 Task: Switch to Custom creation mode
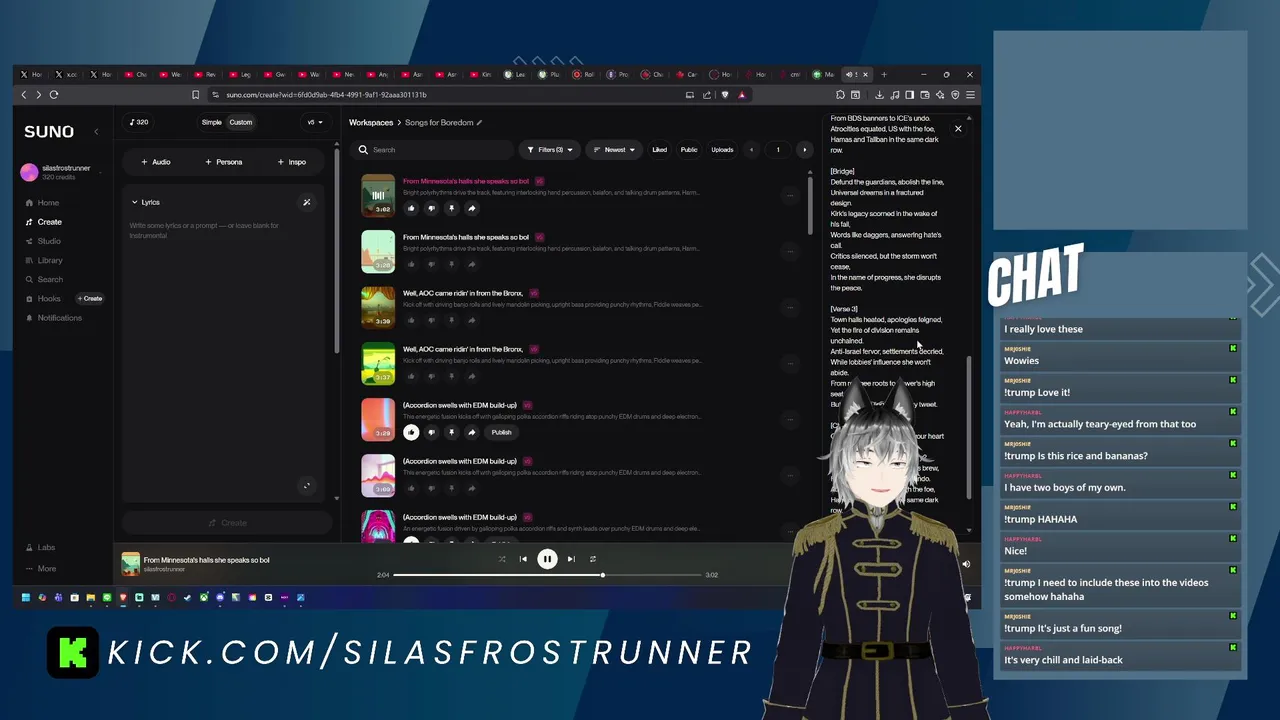(241, 122)
